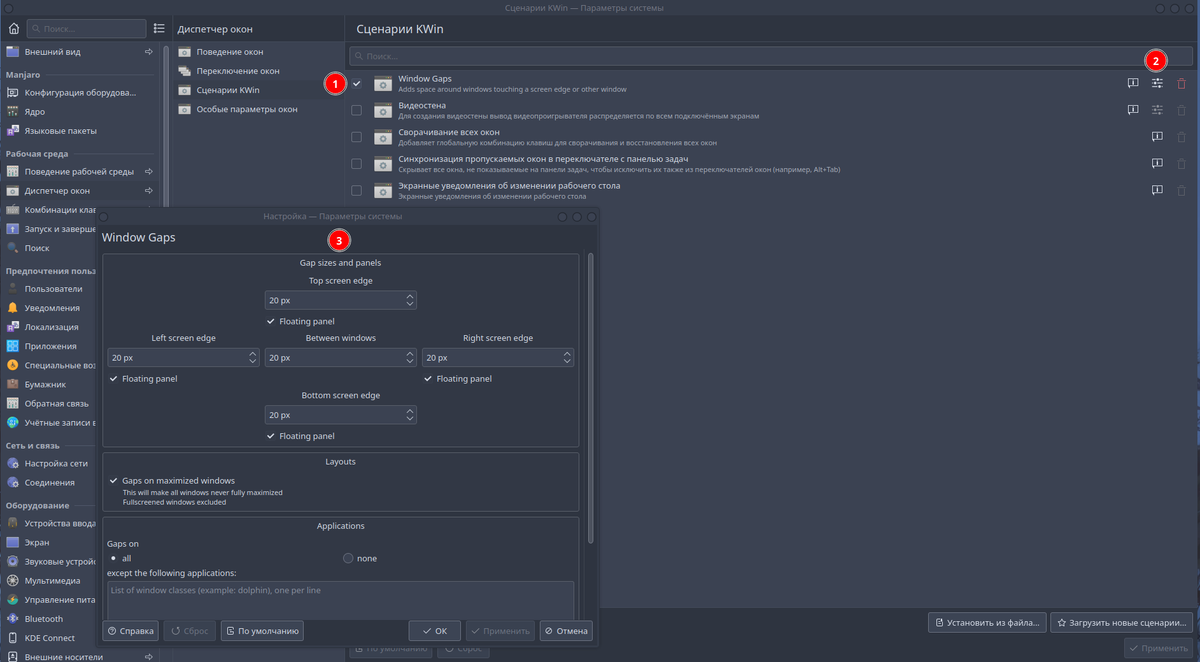Viewport: 1200px width, 662px height.
Task: Reset dialog values with По умолчанию
Action: tap(263, 631)
